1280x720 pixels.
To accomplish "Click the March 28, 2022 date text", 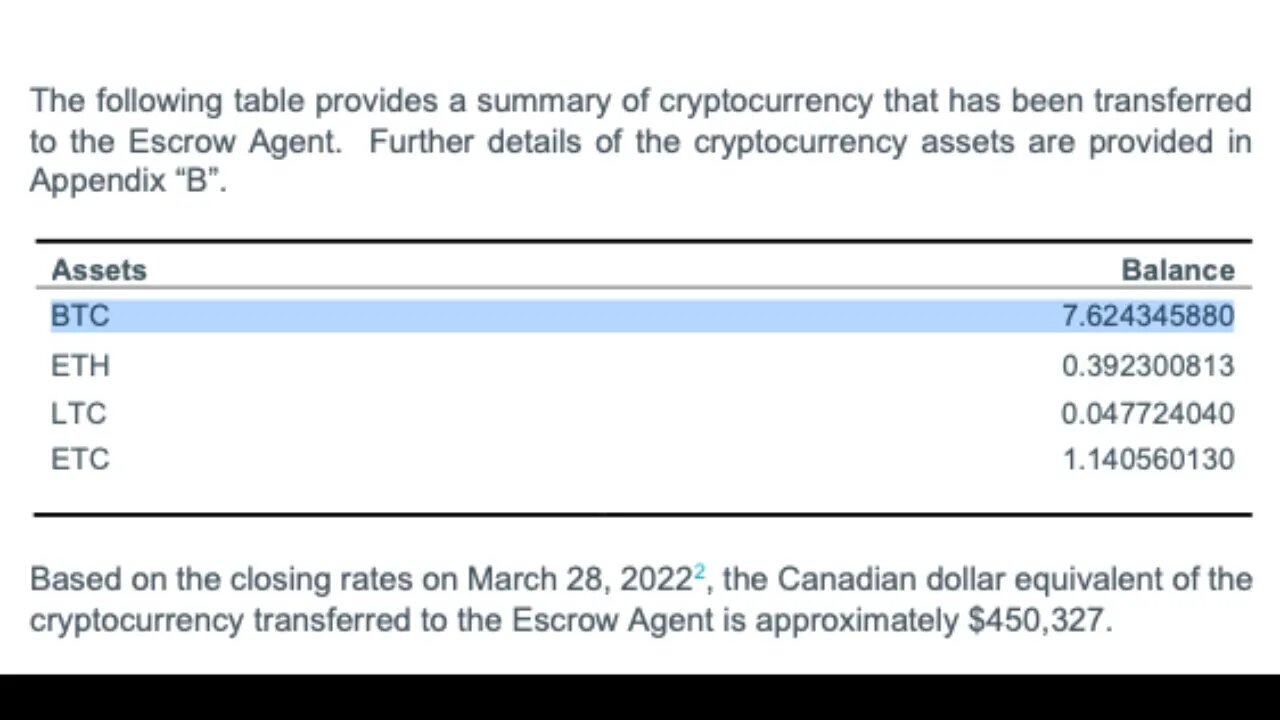I will [580, 579].
